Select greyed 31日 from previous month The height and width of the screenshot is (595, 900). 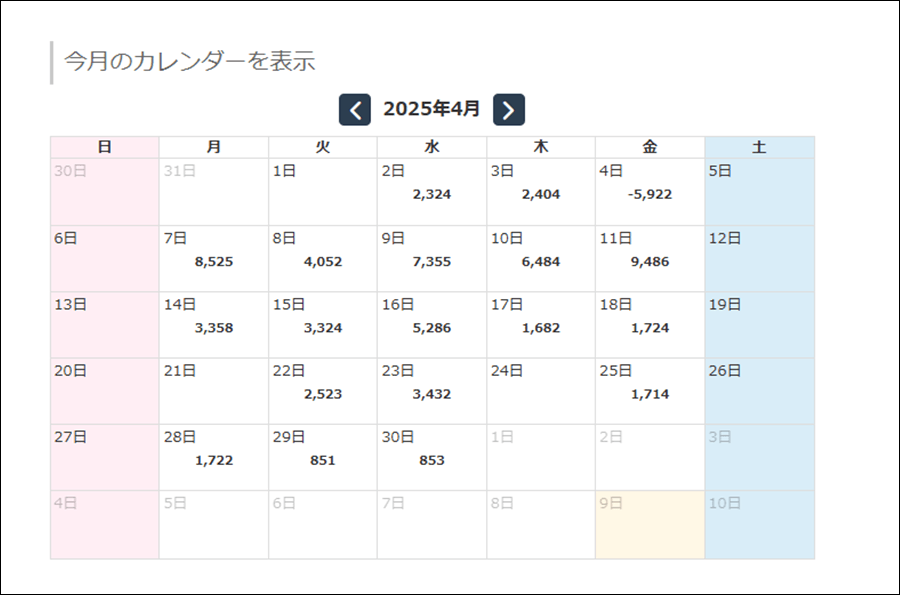pyautogui.click(x=214, y=192)
